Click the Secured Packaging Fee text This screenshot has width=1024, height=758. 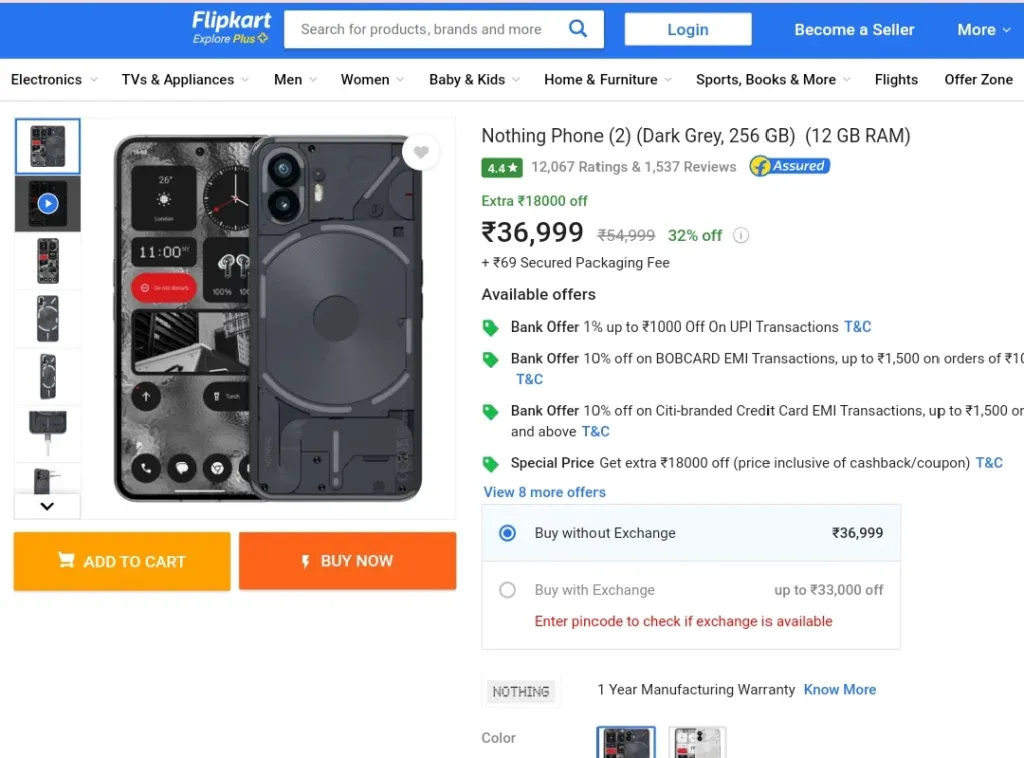click(x=575, y=263)
